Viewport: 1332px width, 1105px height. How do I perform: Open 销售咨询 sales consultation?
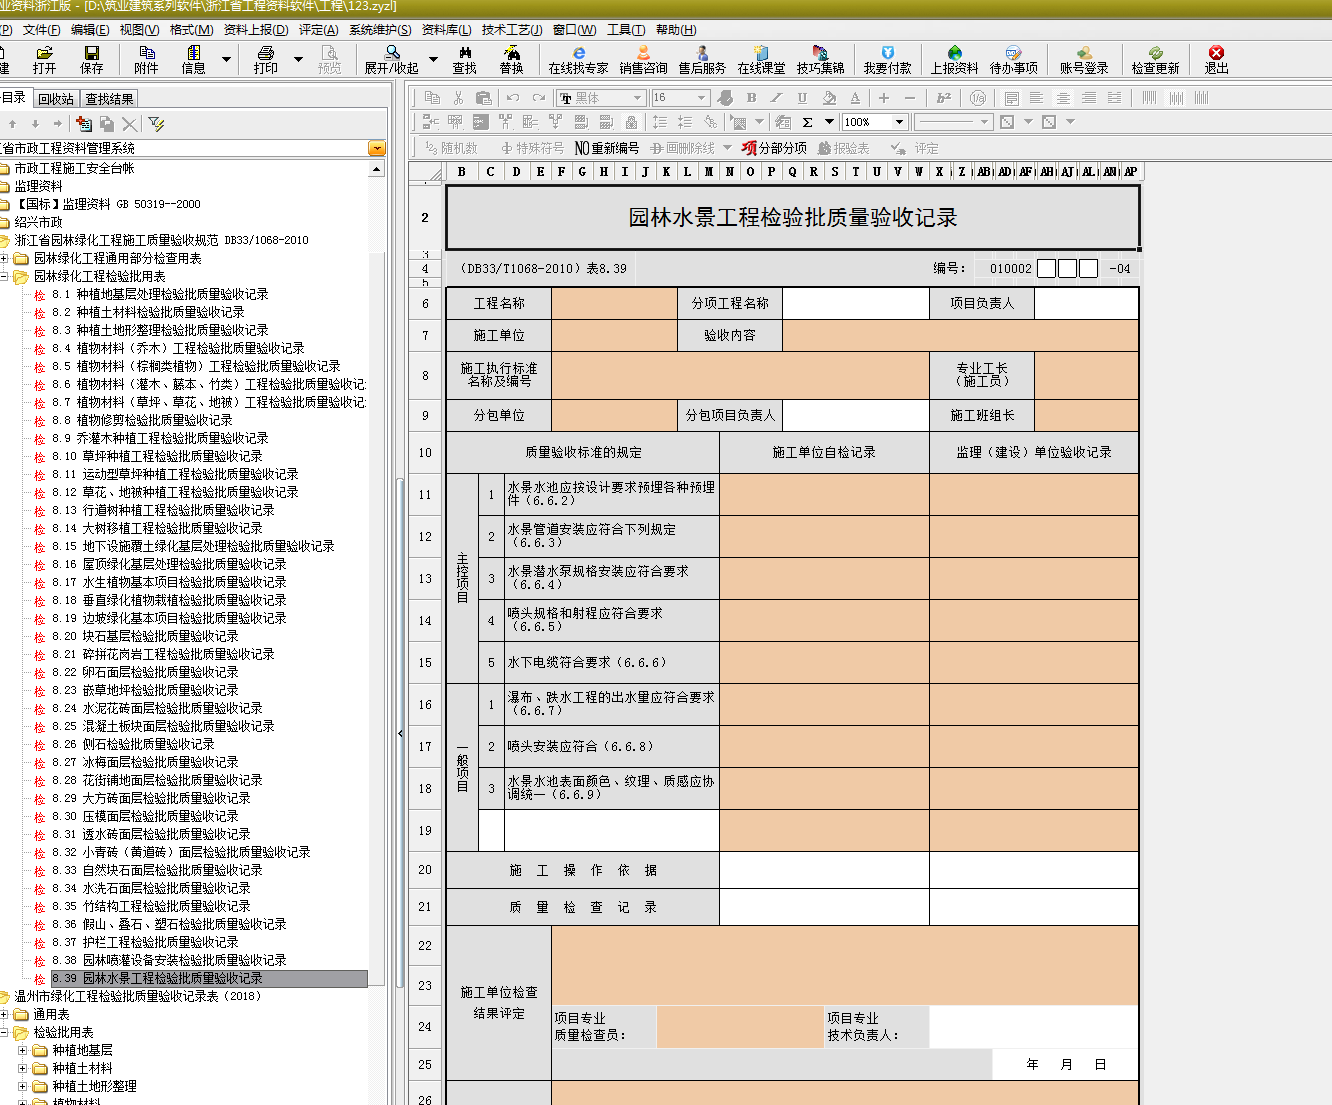(x=643, y=60)
